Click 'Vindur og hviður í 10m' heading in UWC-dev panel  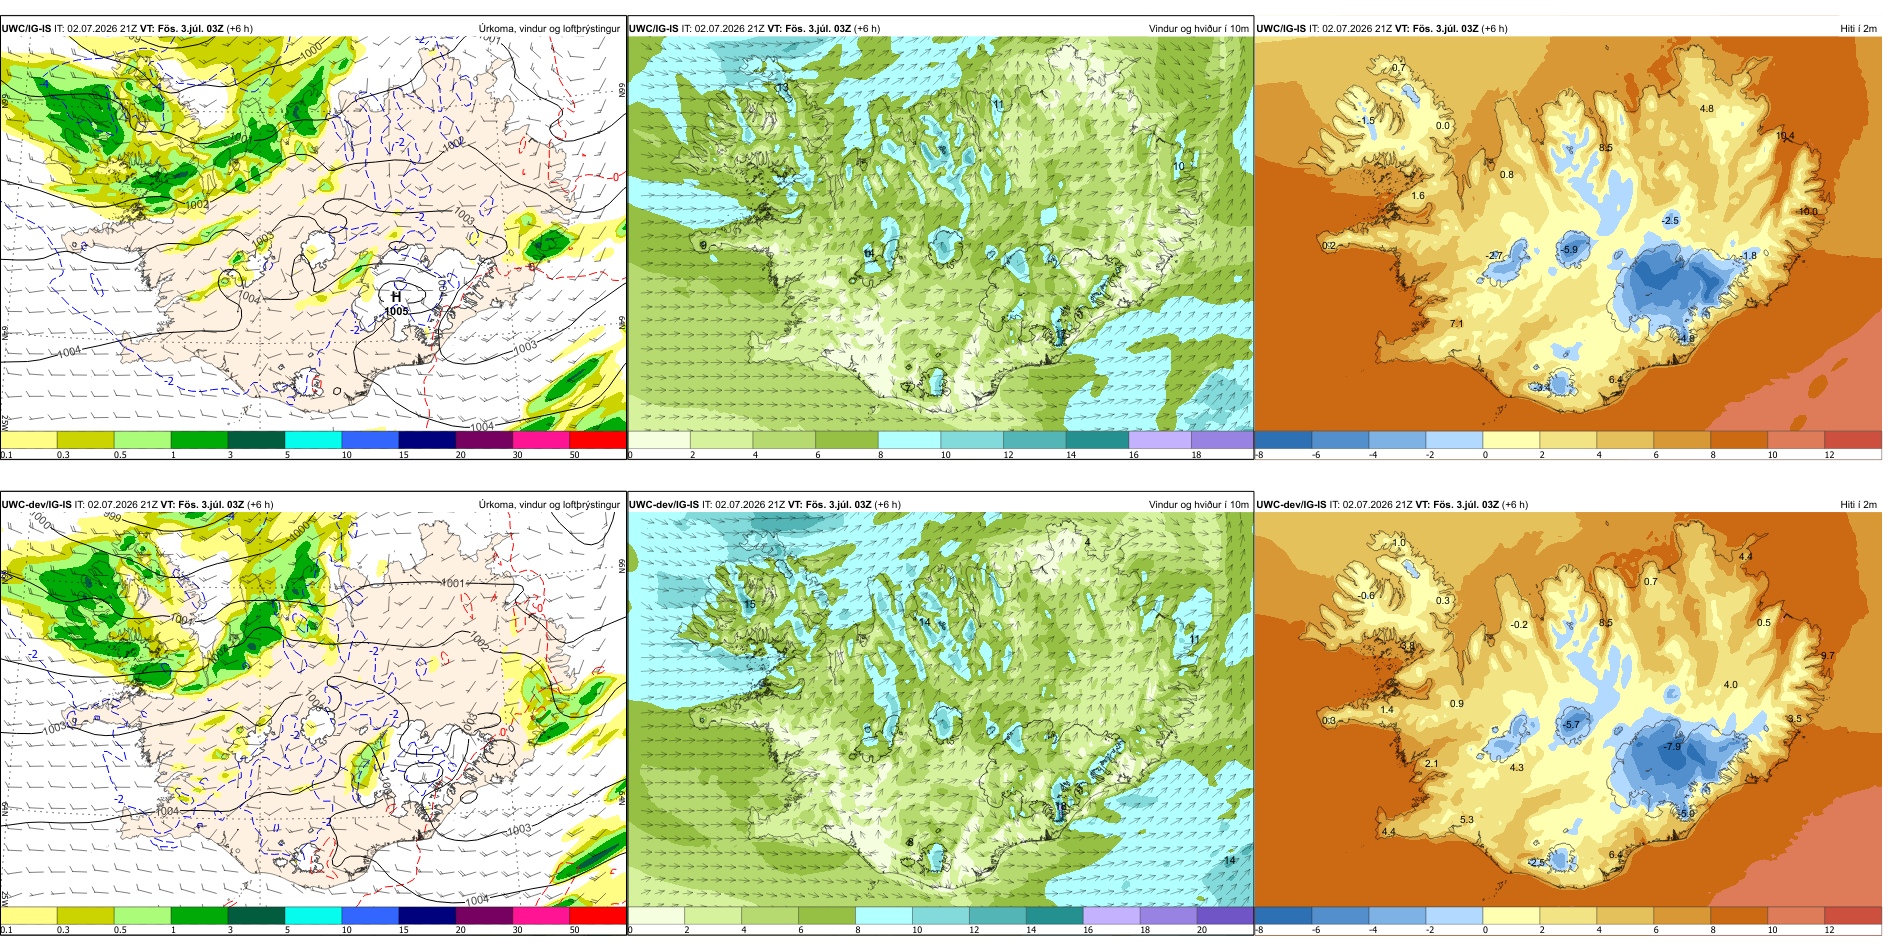(x=1198, y=504)
